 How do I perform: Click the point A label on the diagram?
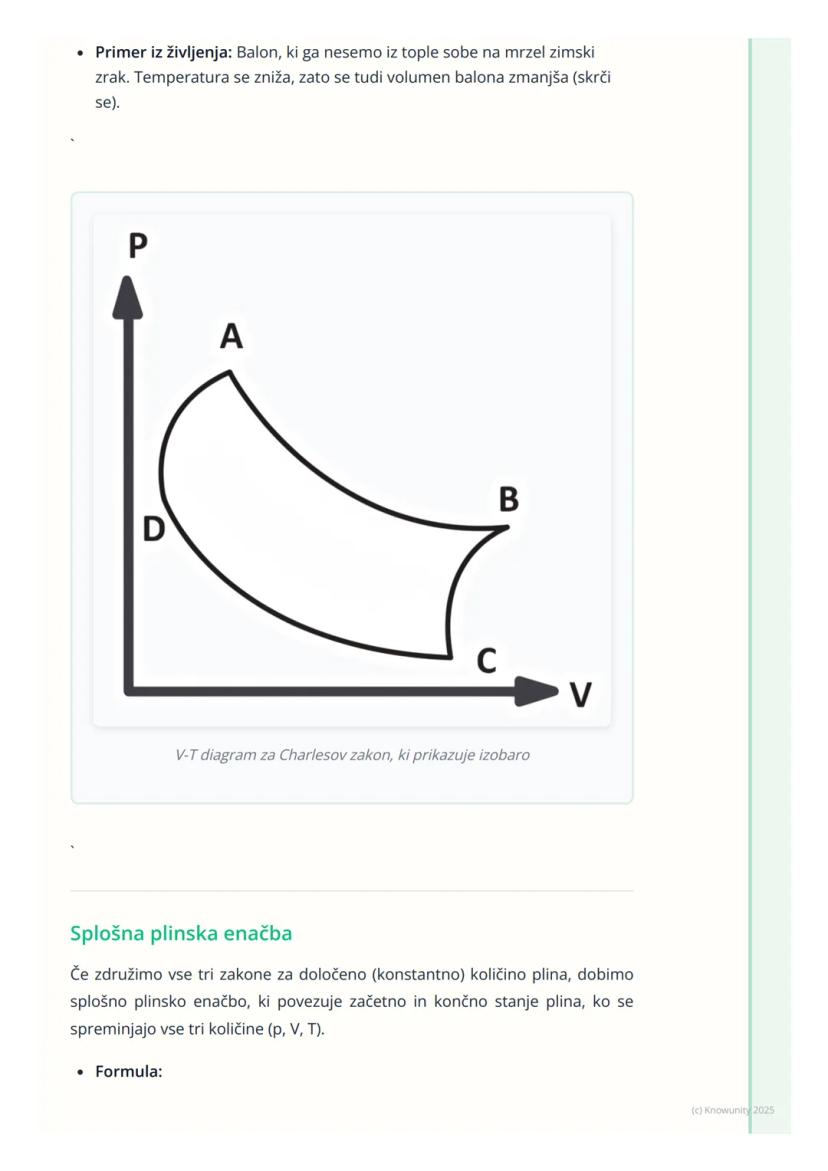pyautogui.click(x=231, y=337)
